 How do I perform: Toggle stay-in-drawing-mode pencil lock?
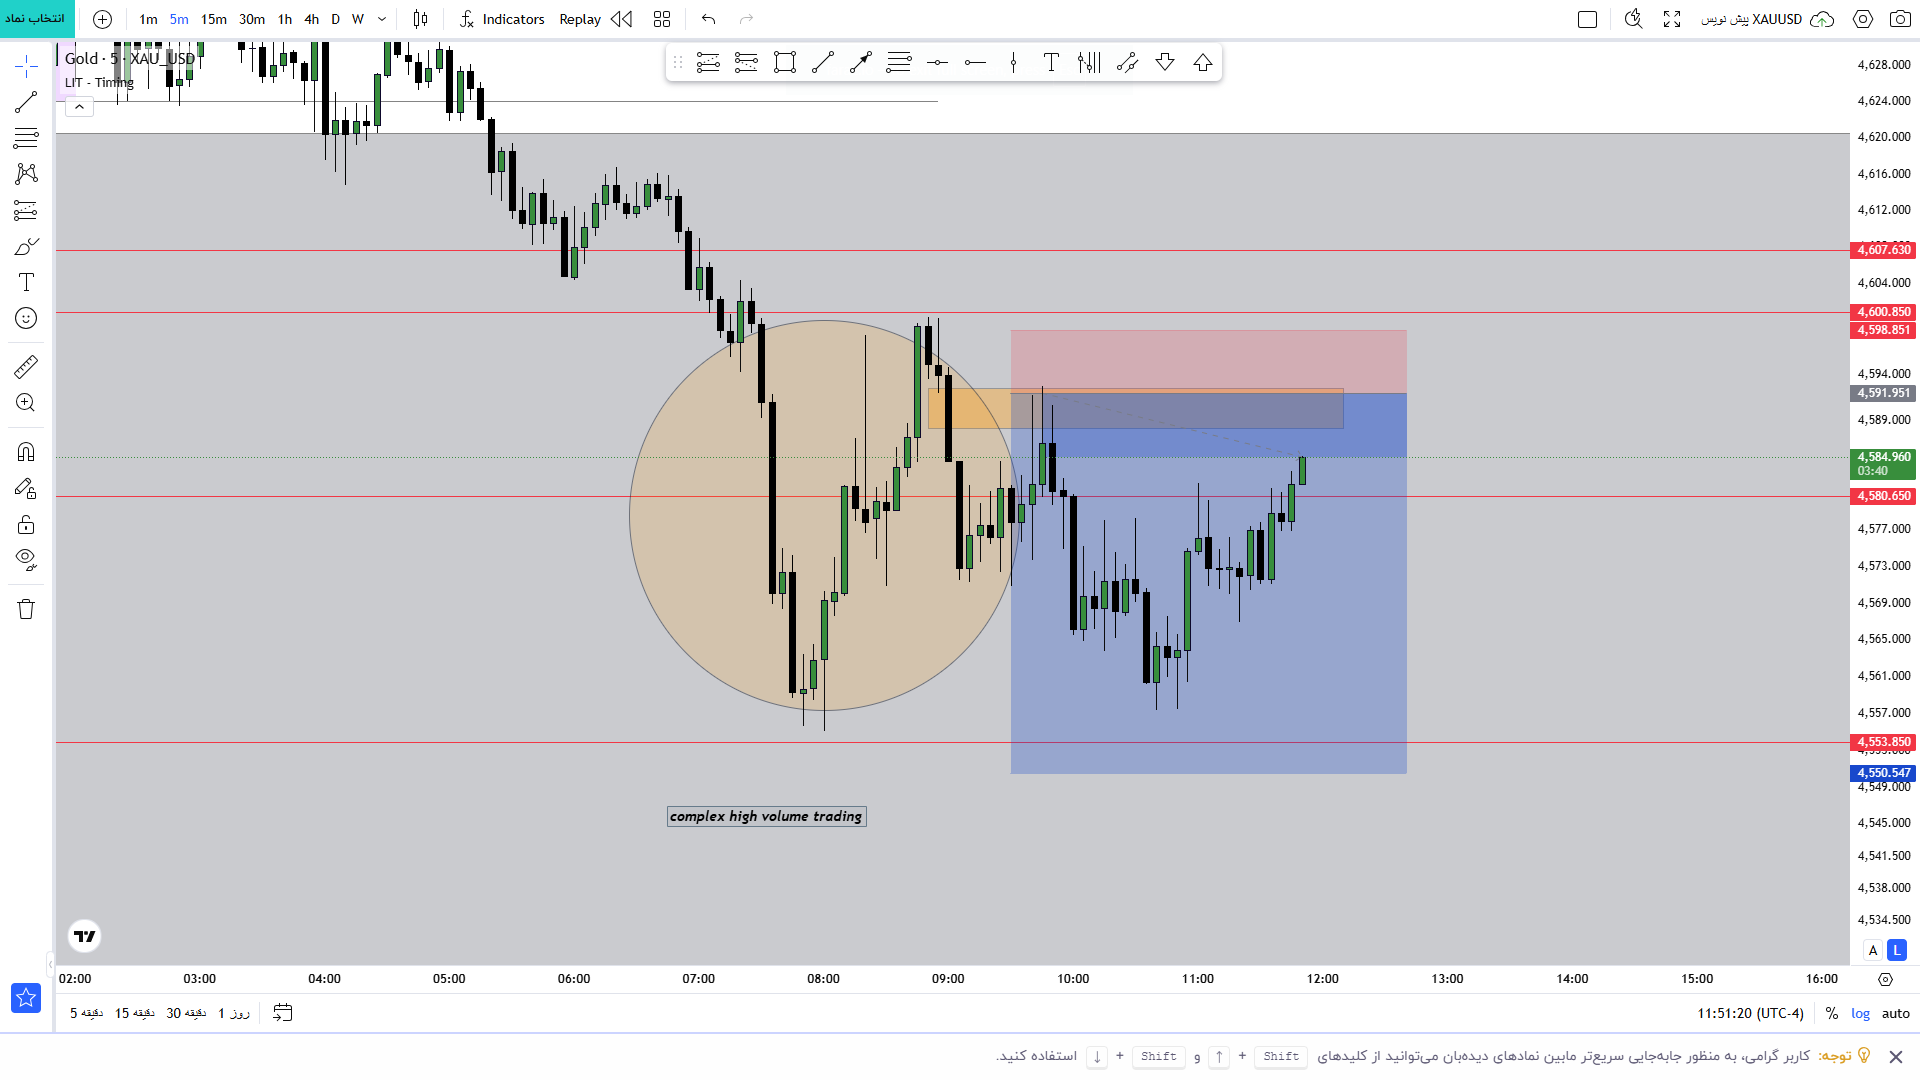[26, 488]
